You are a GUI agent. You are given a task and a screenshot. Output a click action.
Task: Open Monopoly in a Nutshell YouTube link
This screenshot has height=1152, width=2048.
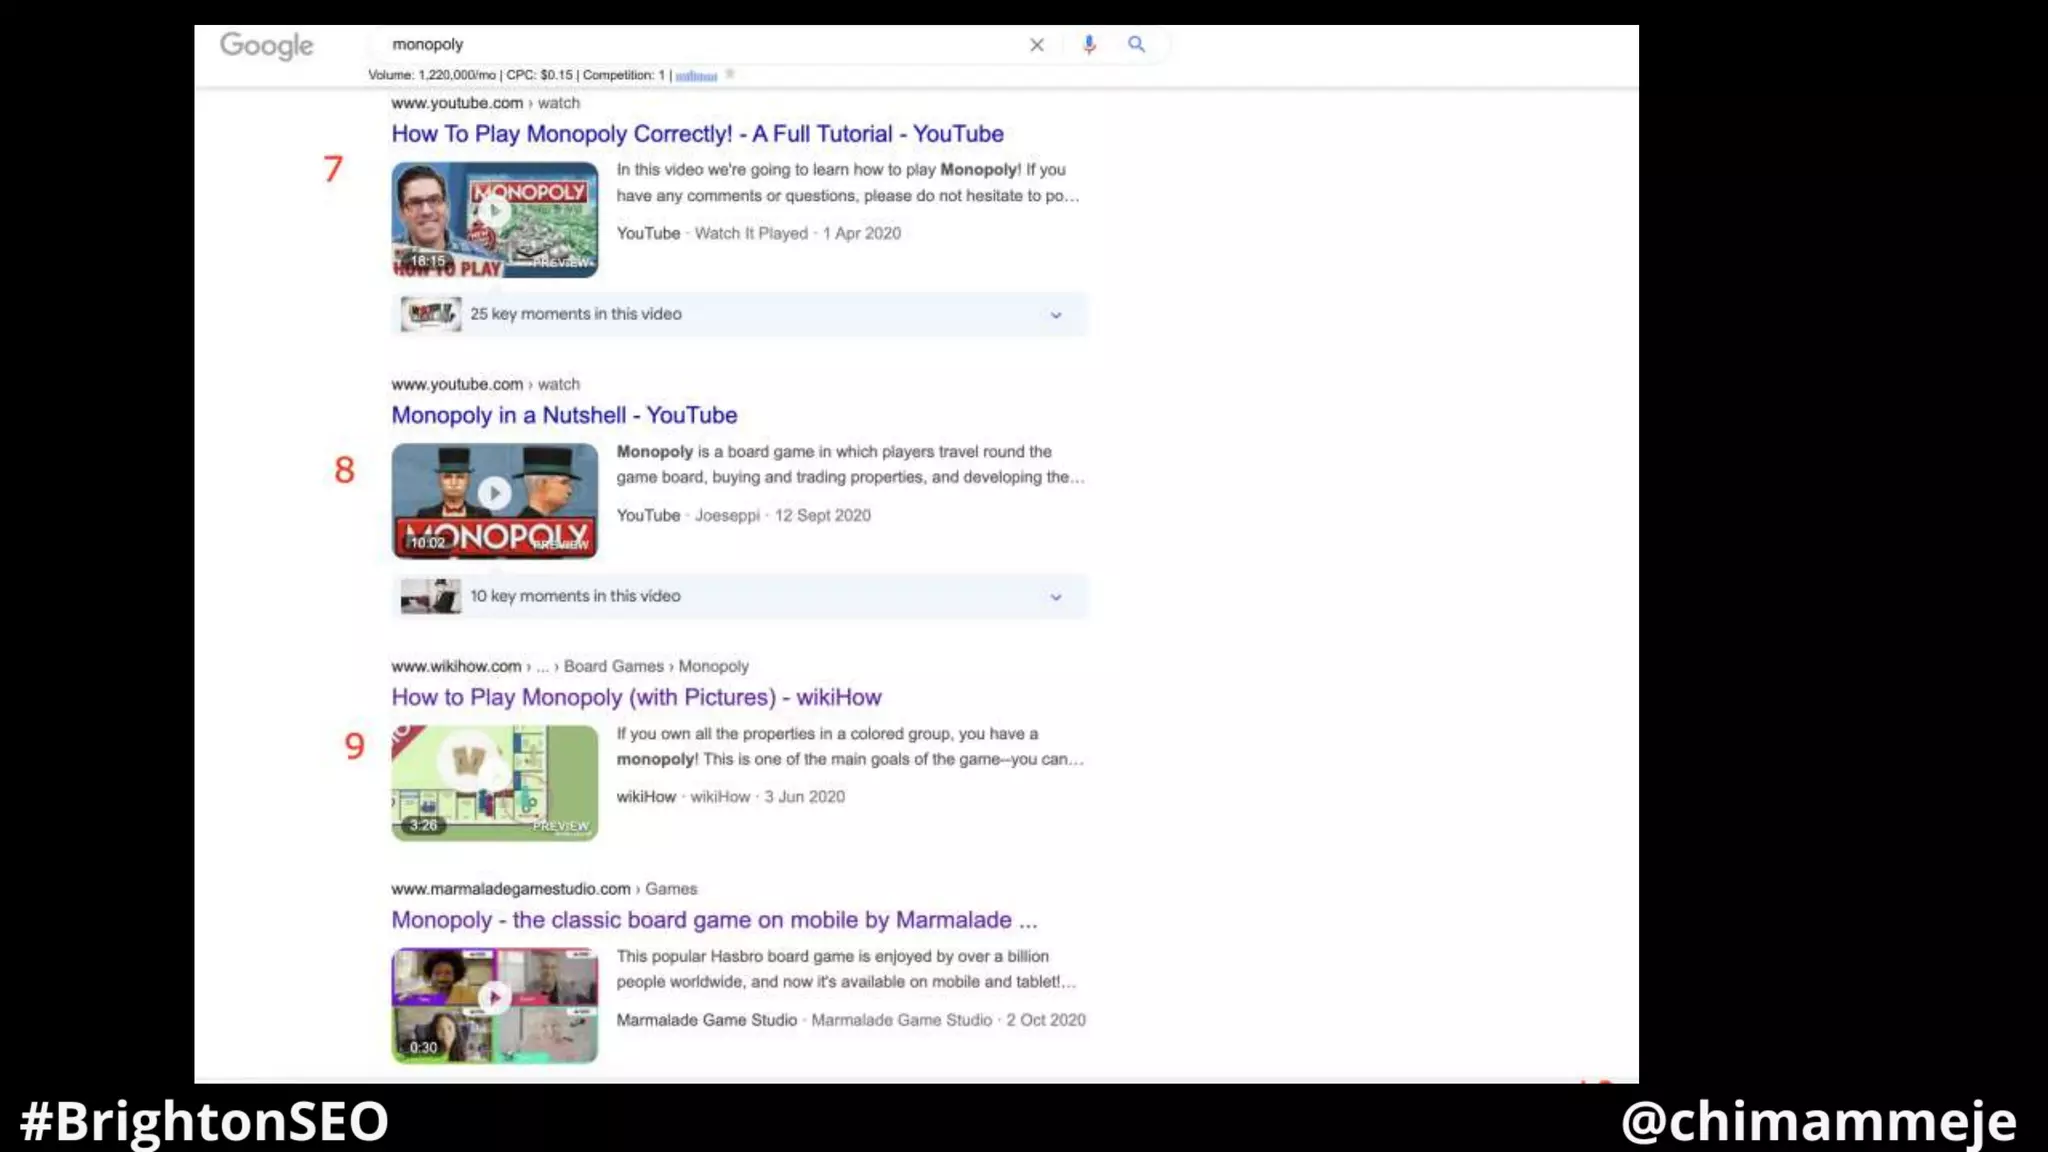[x=564, y=415]
